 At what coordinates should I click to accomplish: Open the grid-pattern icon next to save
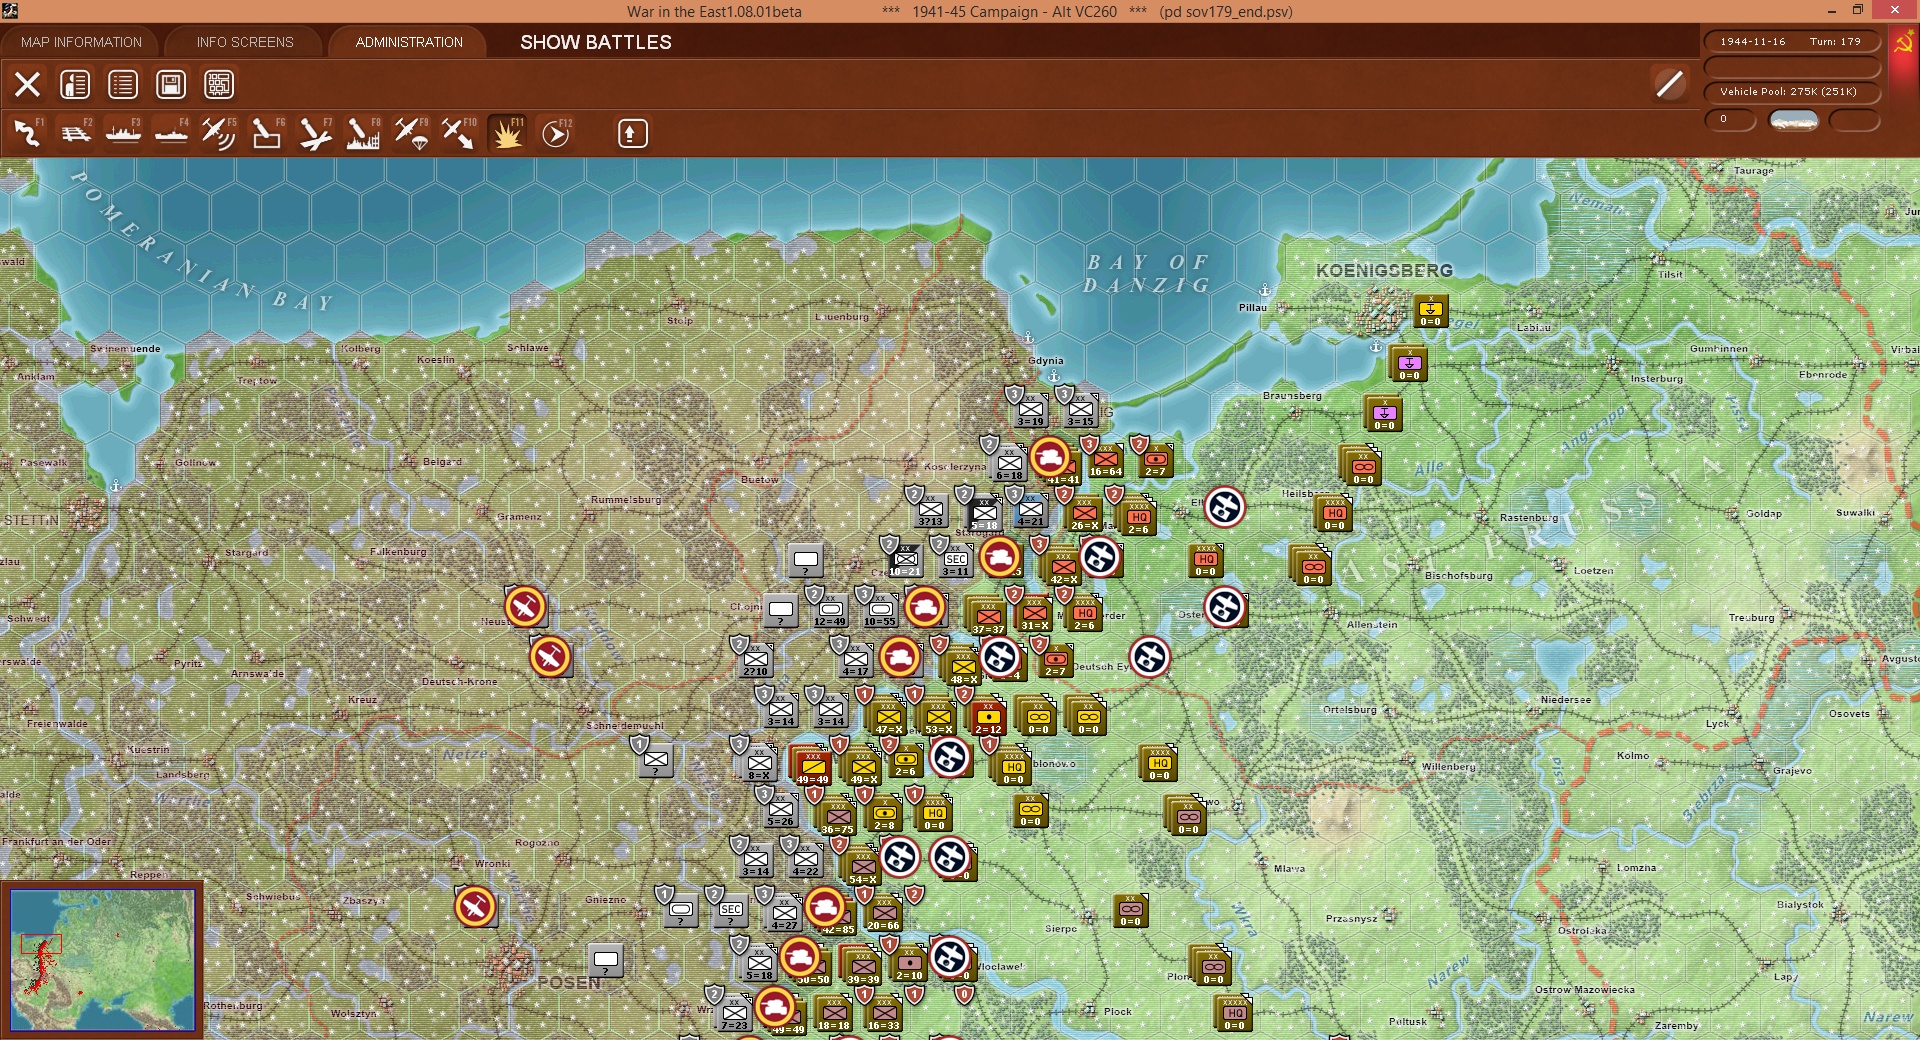point(219,85)
